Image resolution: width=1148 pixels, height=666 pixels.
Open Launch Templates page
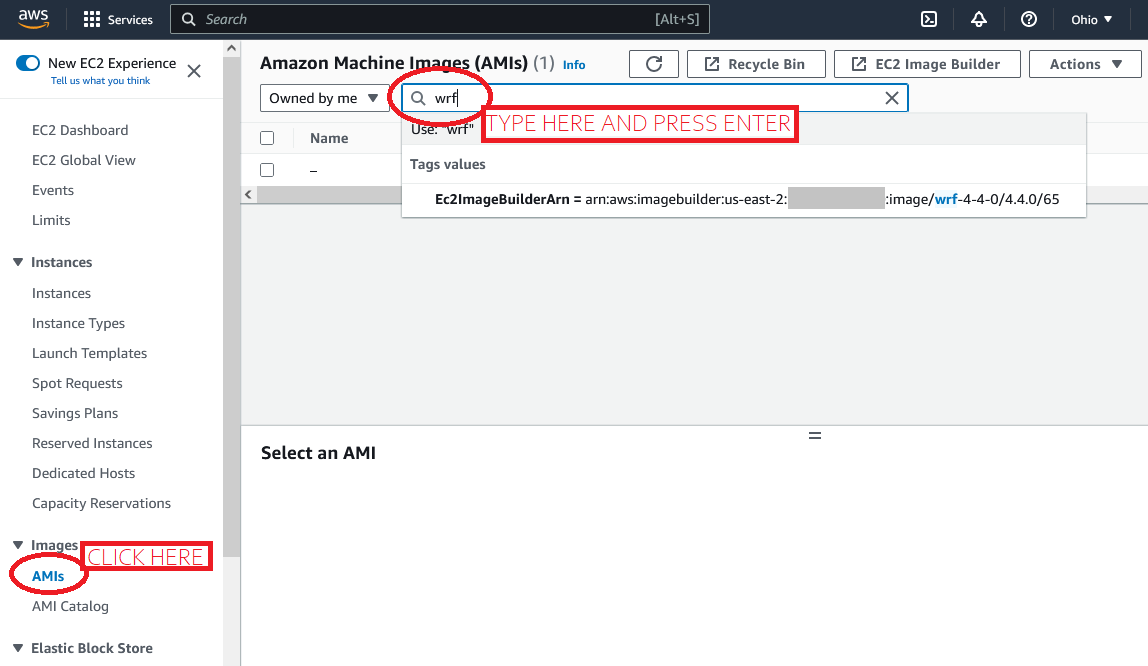pyautogui.click(x=89, y=353)
